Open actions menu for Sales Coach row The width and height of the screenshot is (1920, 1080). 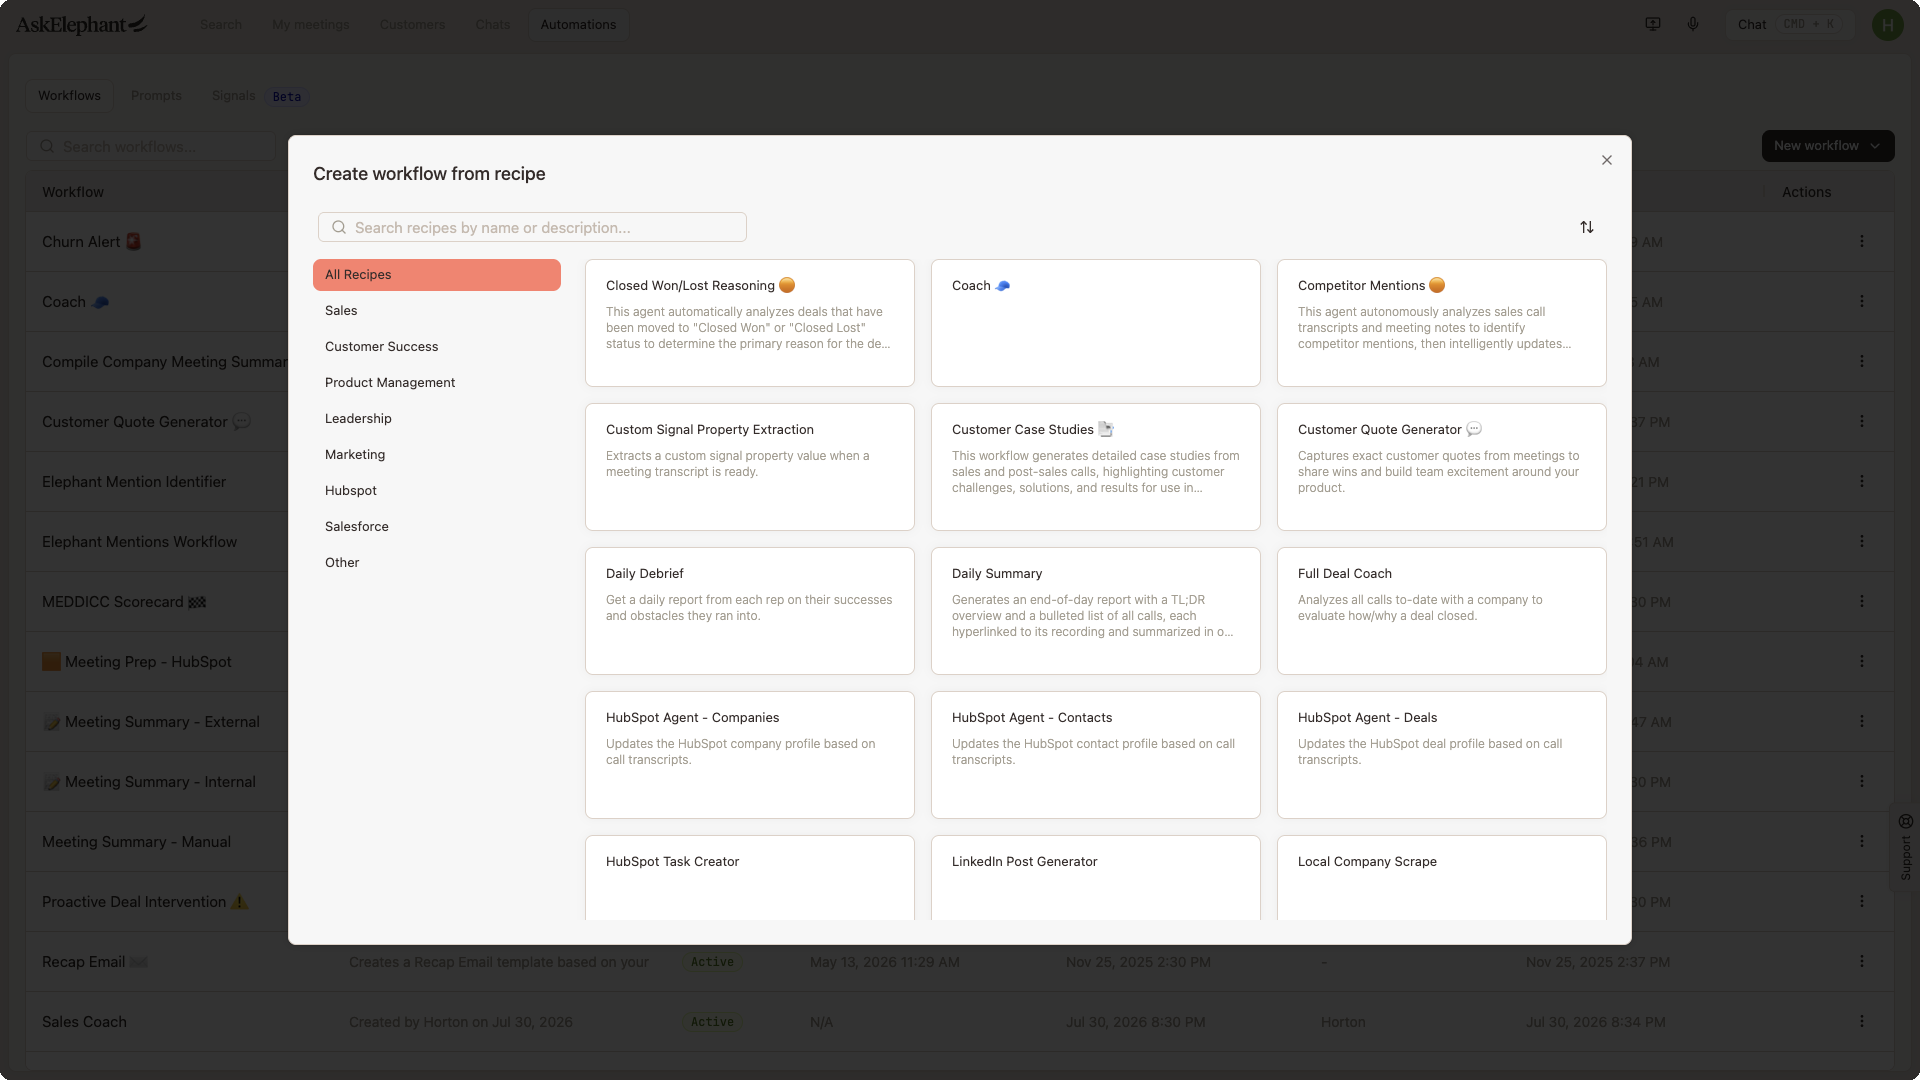click(x=1862, y=1021)
